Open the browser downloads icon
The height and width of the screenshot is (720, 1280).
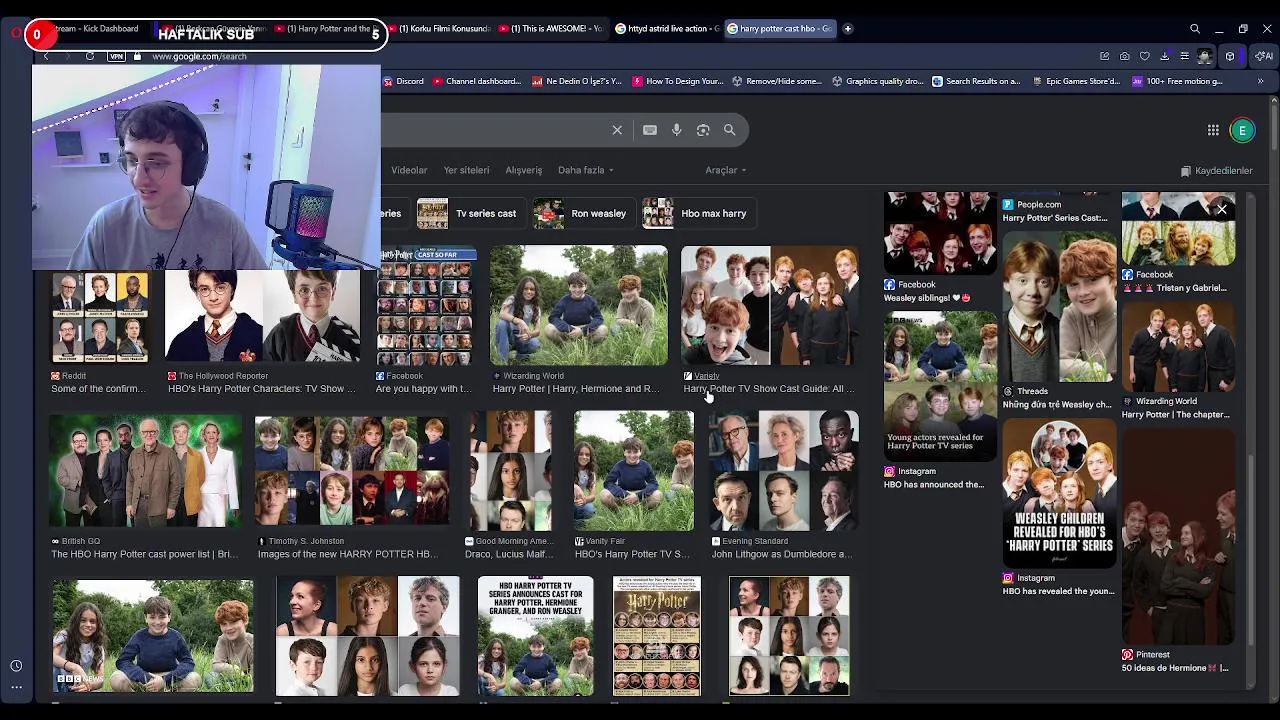tap(1165, 56)
